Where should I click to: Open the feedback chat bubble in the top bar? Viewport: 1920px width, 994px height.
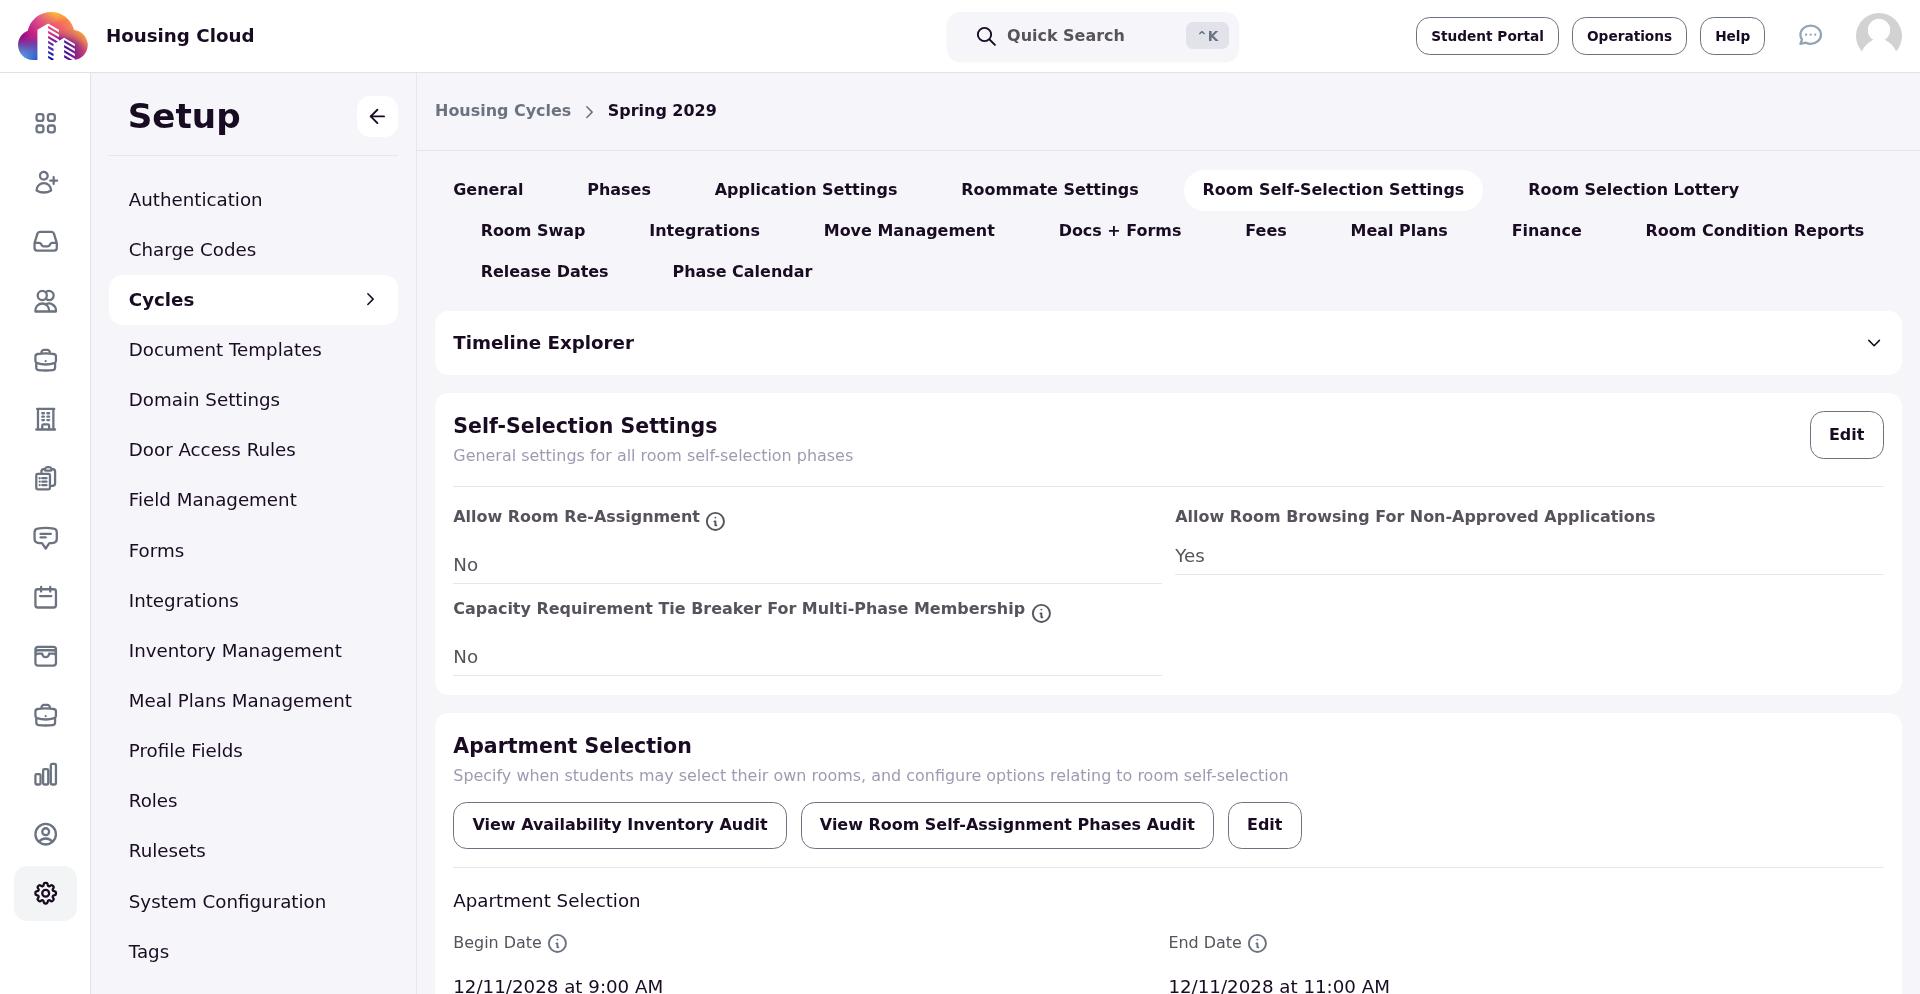click(1811, 35)
